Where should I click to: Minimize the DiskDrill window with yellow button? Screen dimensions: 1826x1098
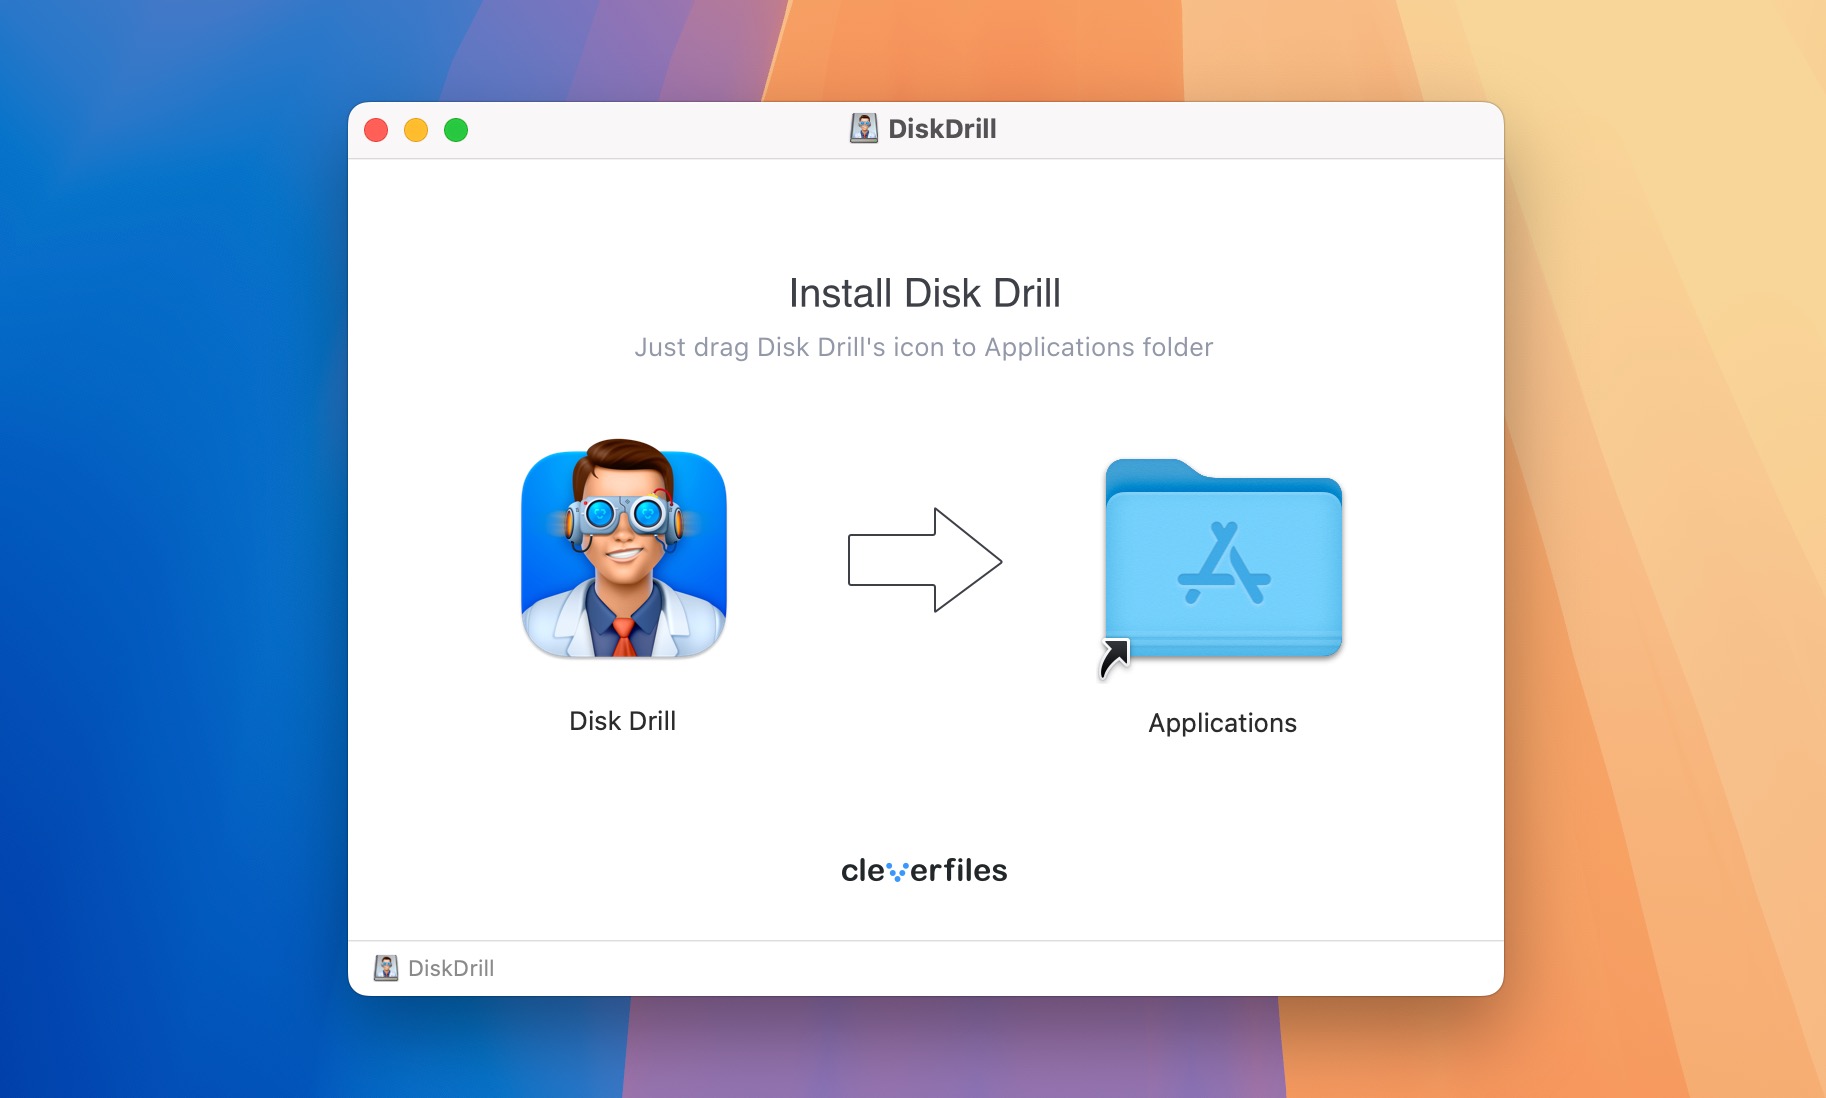[416, 130]
